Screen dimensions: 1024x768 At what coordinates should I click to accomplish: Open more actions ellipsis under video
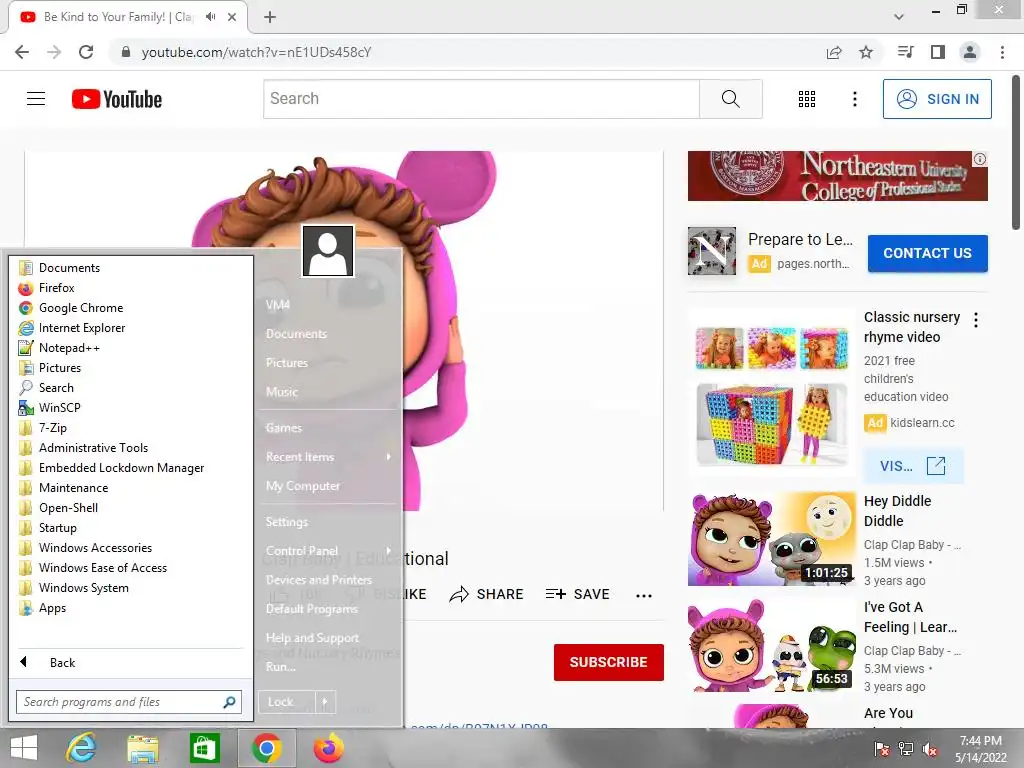[x=644, y=595]
